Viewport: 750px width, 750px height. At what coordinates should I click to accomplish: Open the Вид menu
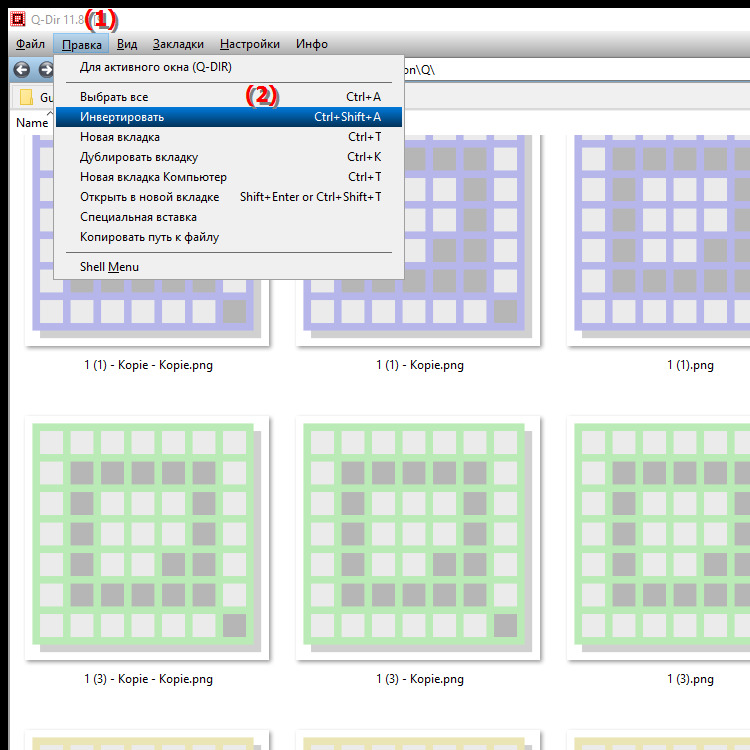click(127, 44)
